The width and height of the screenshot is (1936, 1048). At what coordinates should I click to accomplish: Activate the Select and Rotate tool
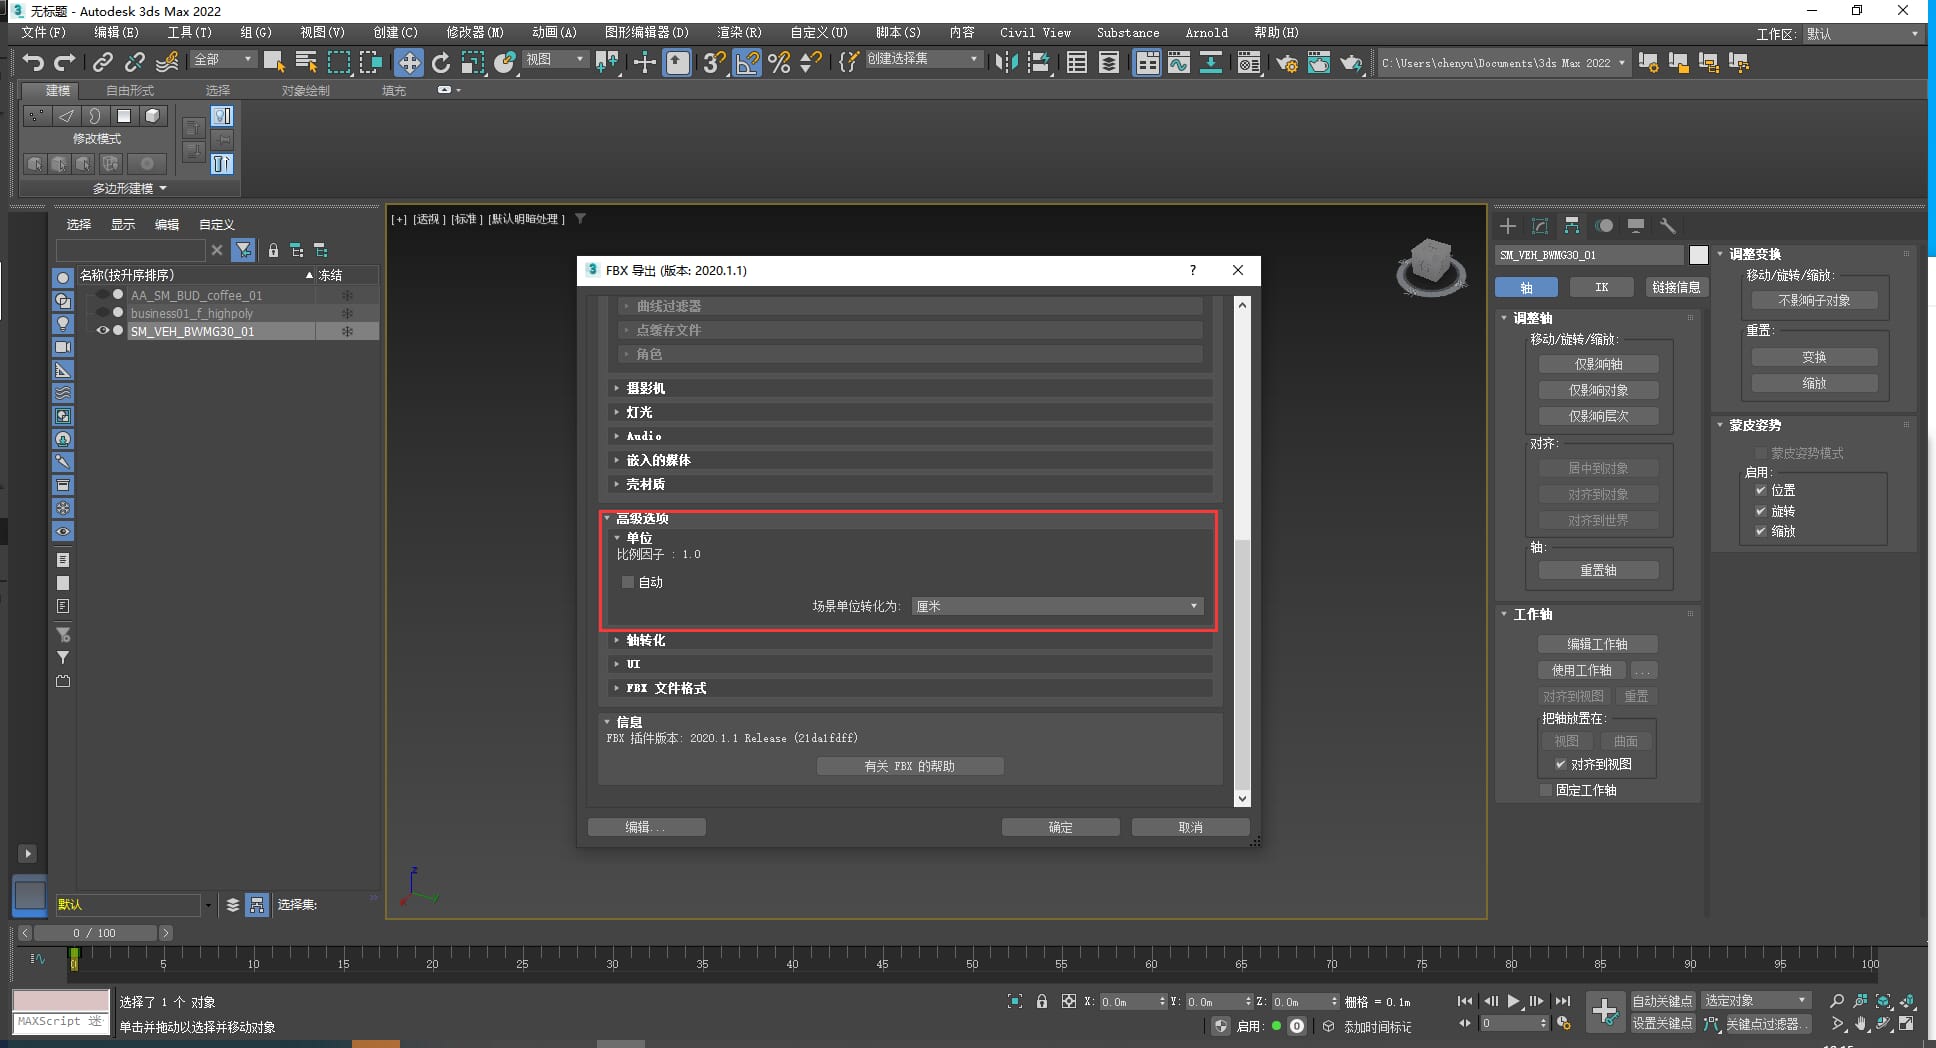(441, 63)
